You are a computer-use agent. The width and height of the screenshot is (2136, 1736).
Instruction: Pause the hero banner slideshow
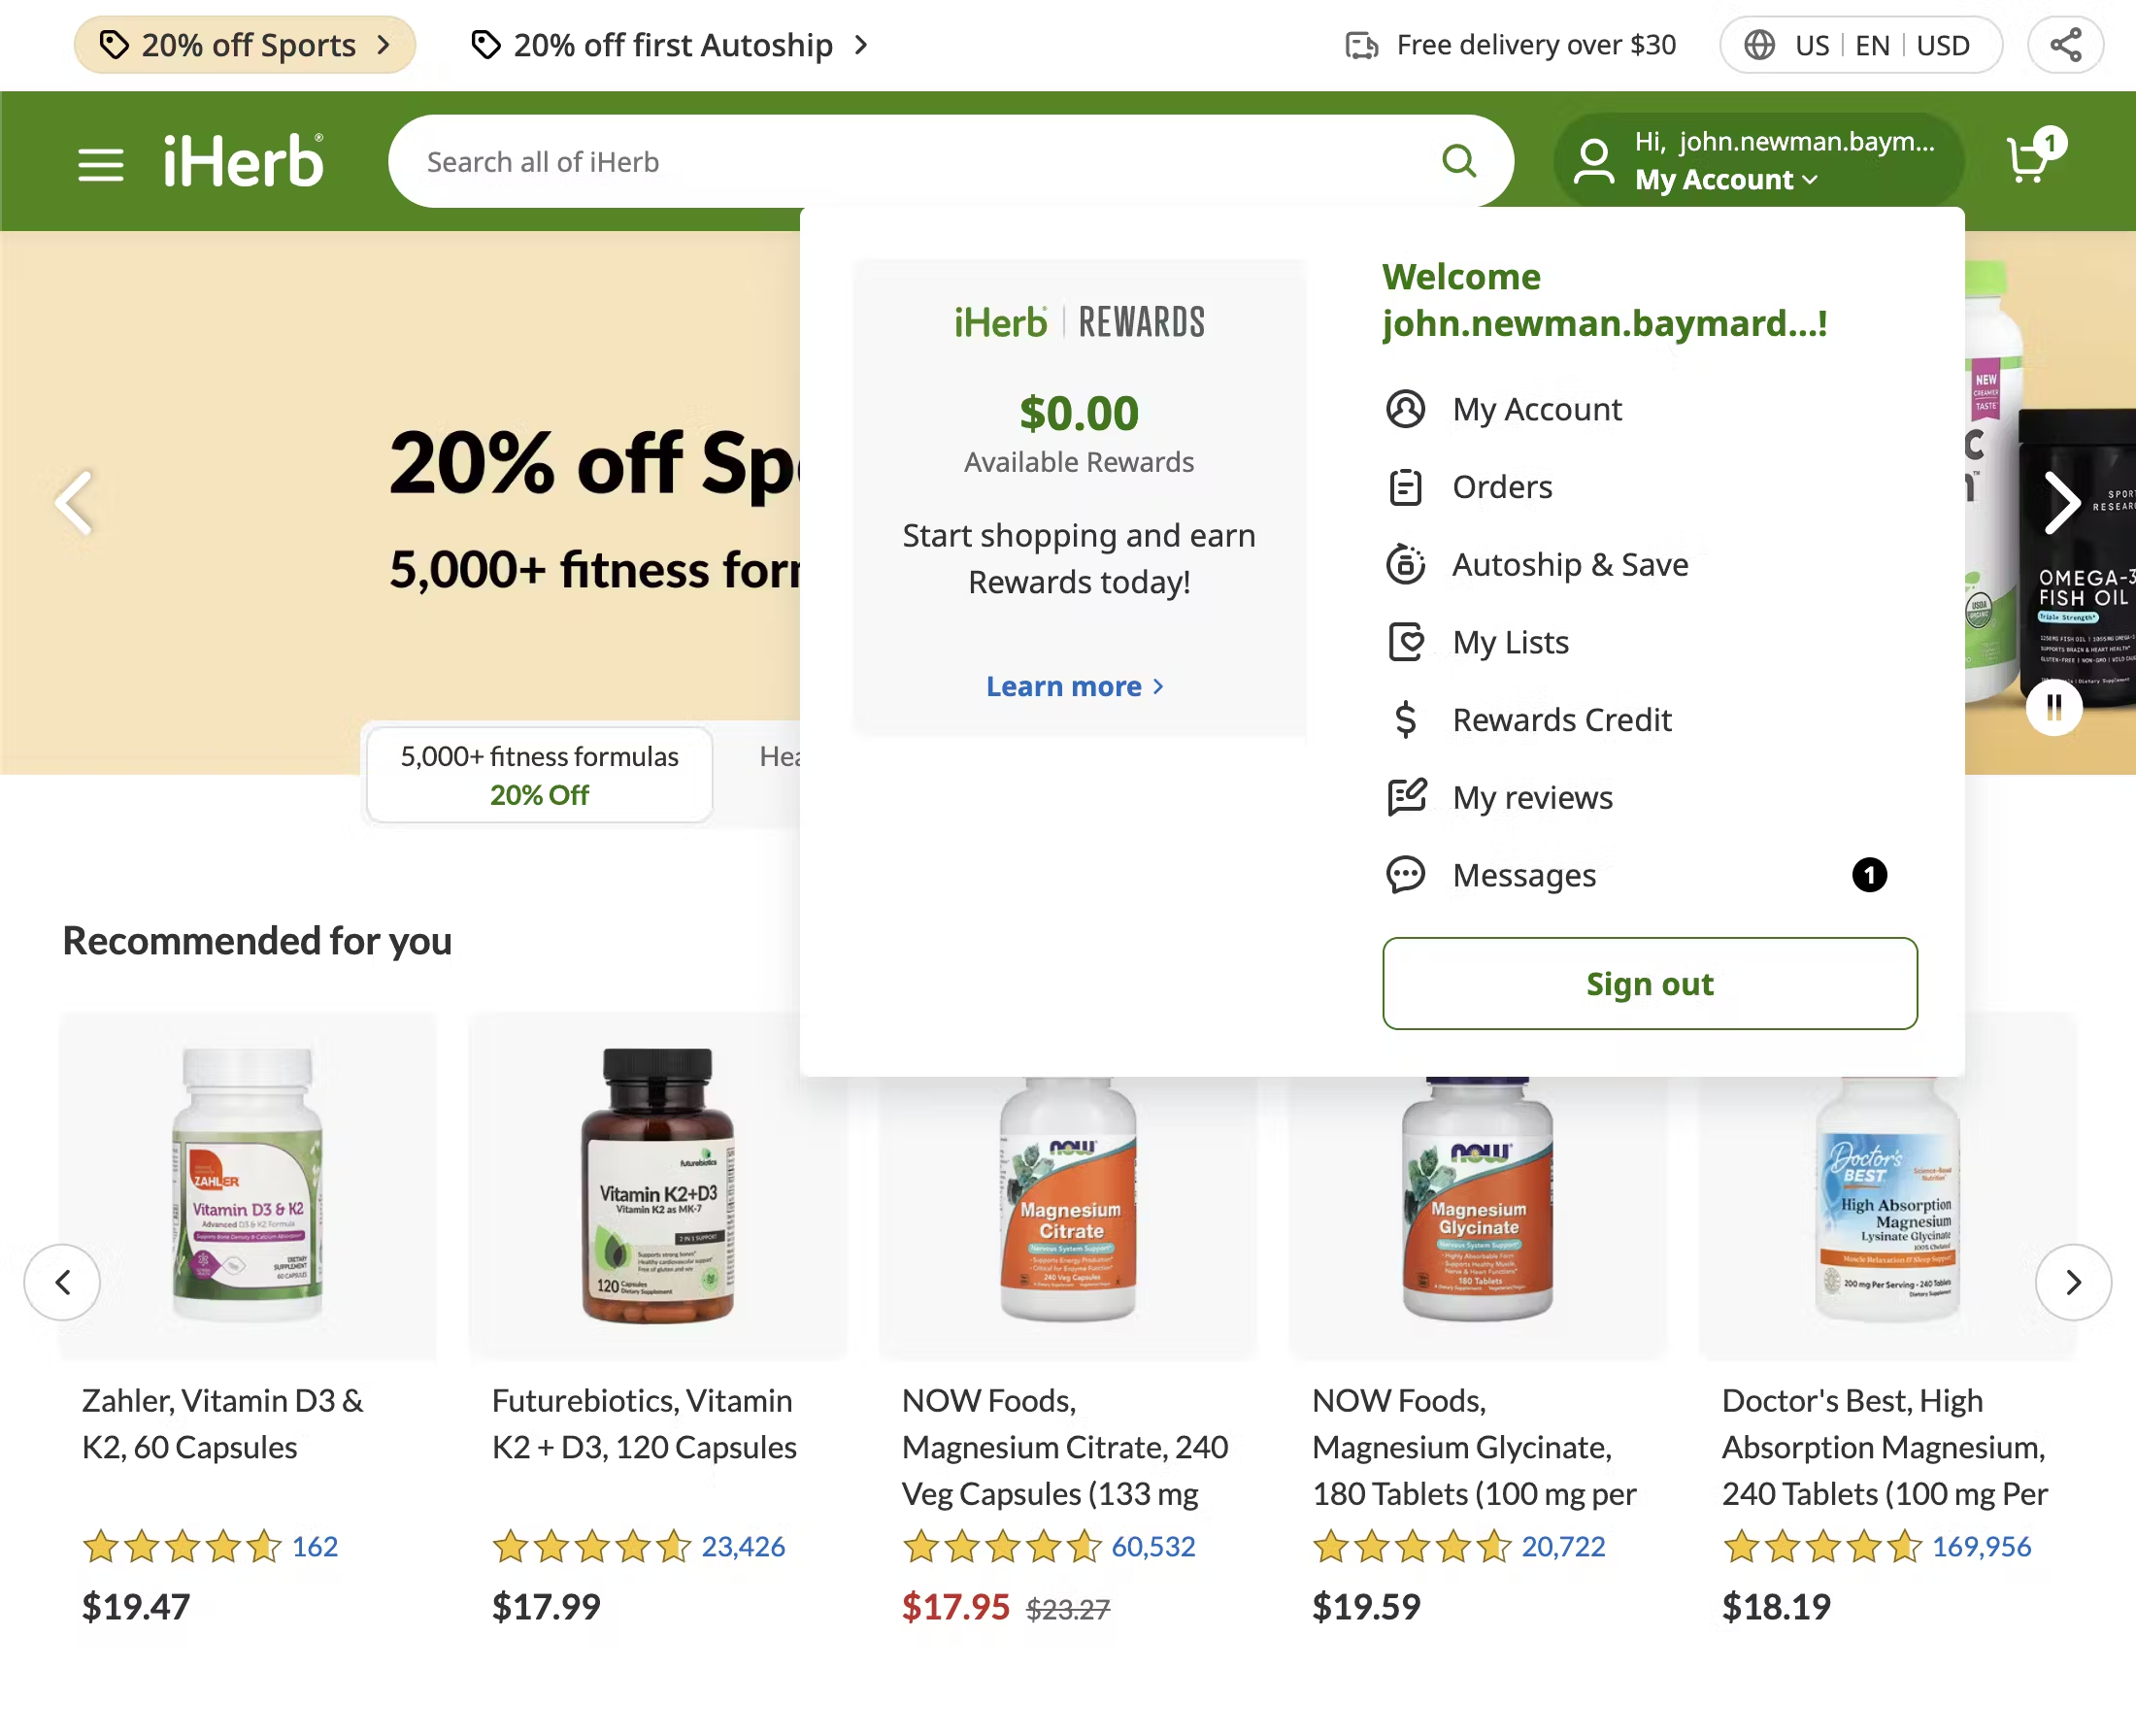[x=2054, y=707]
